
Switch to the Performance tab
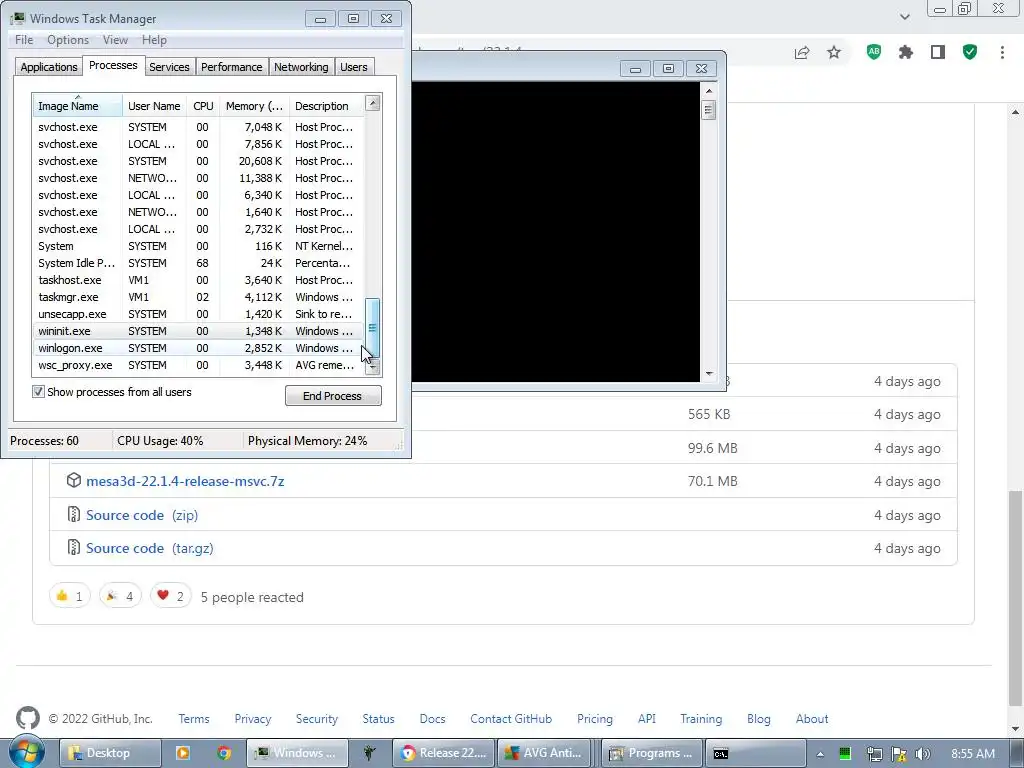[231, 67]
